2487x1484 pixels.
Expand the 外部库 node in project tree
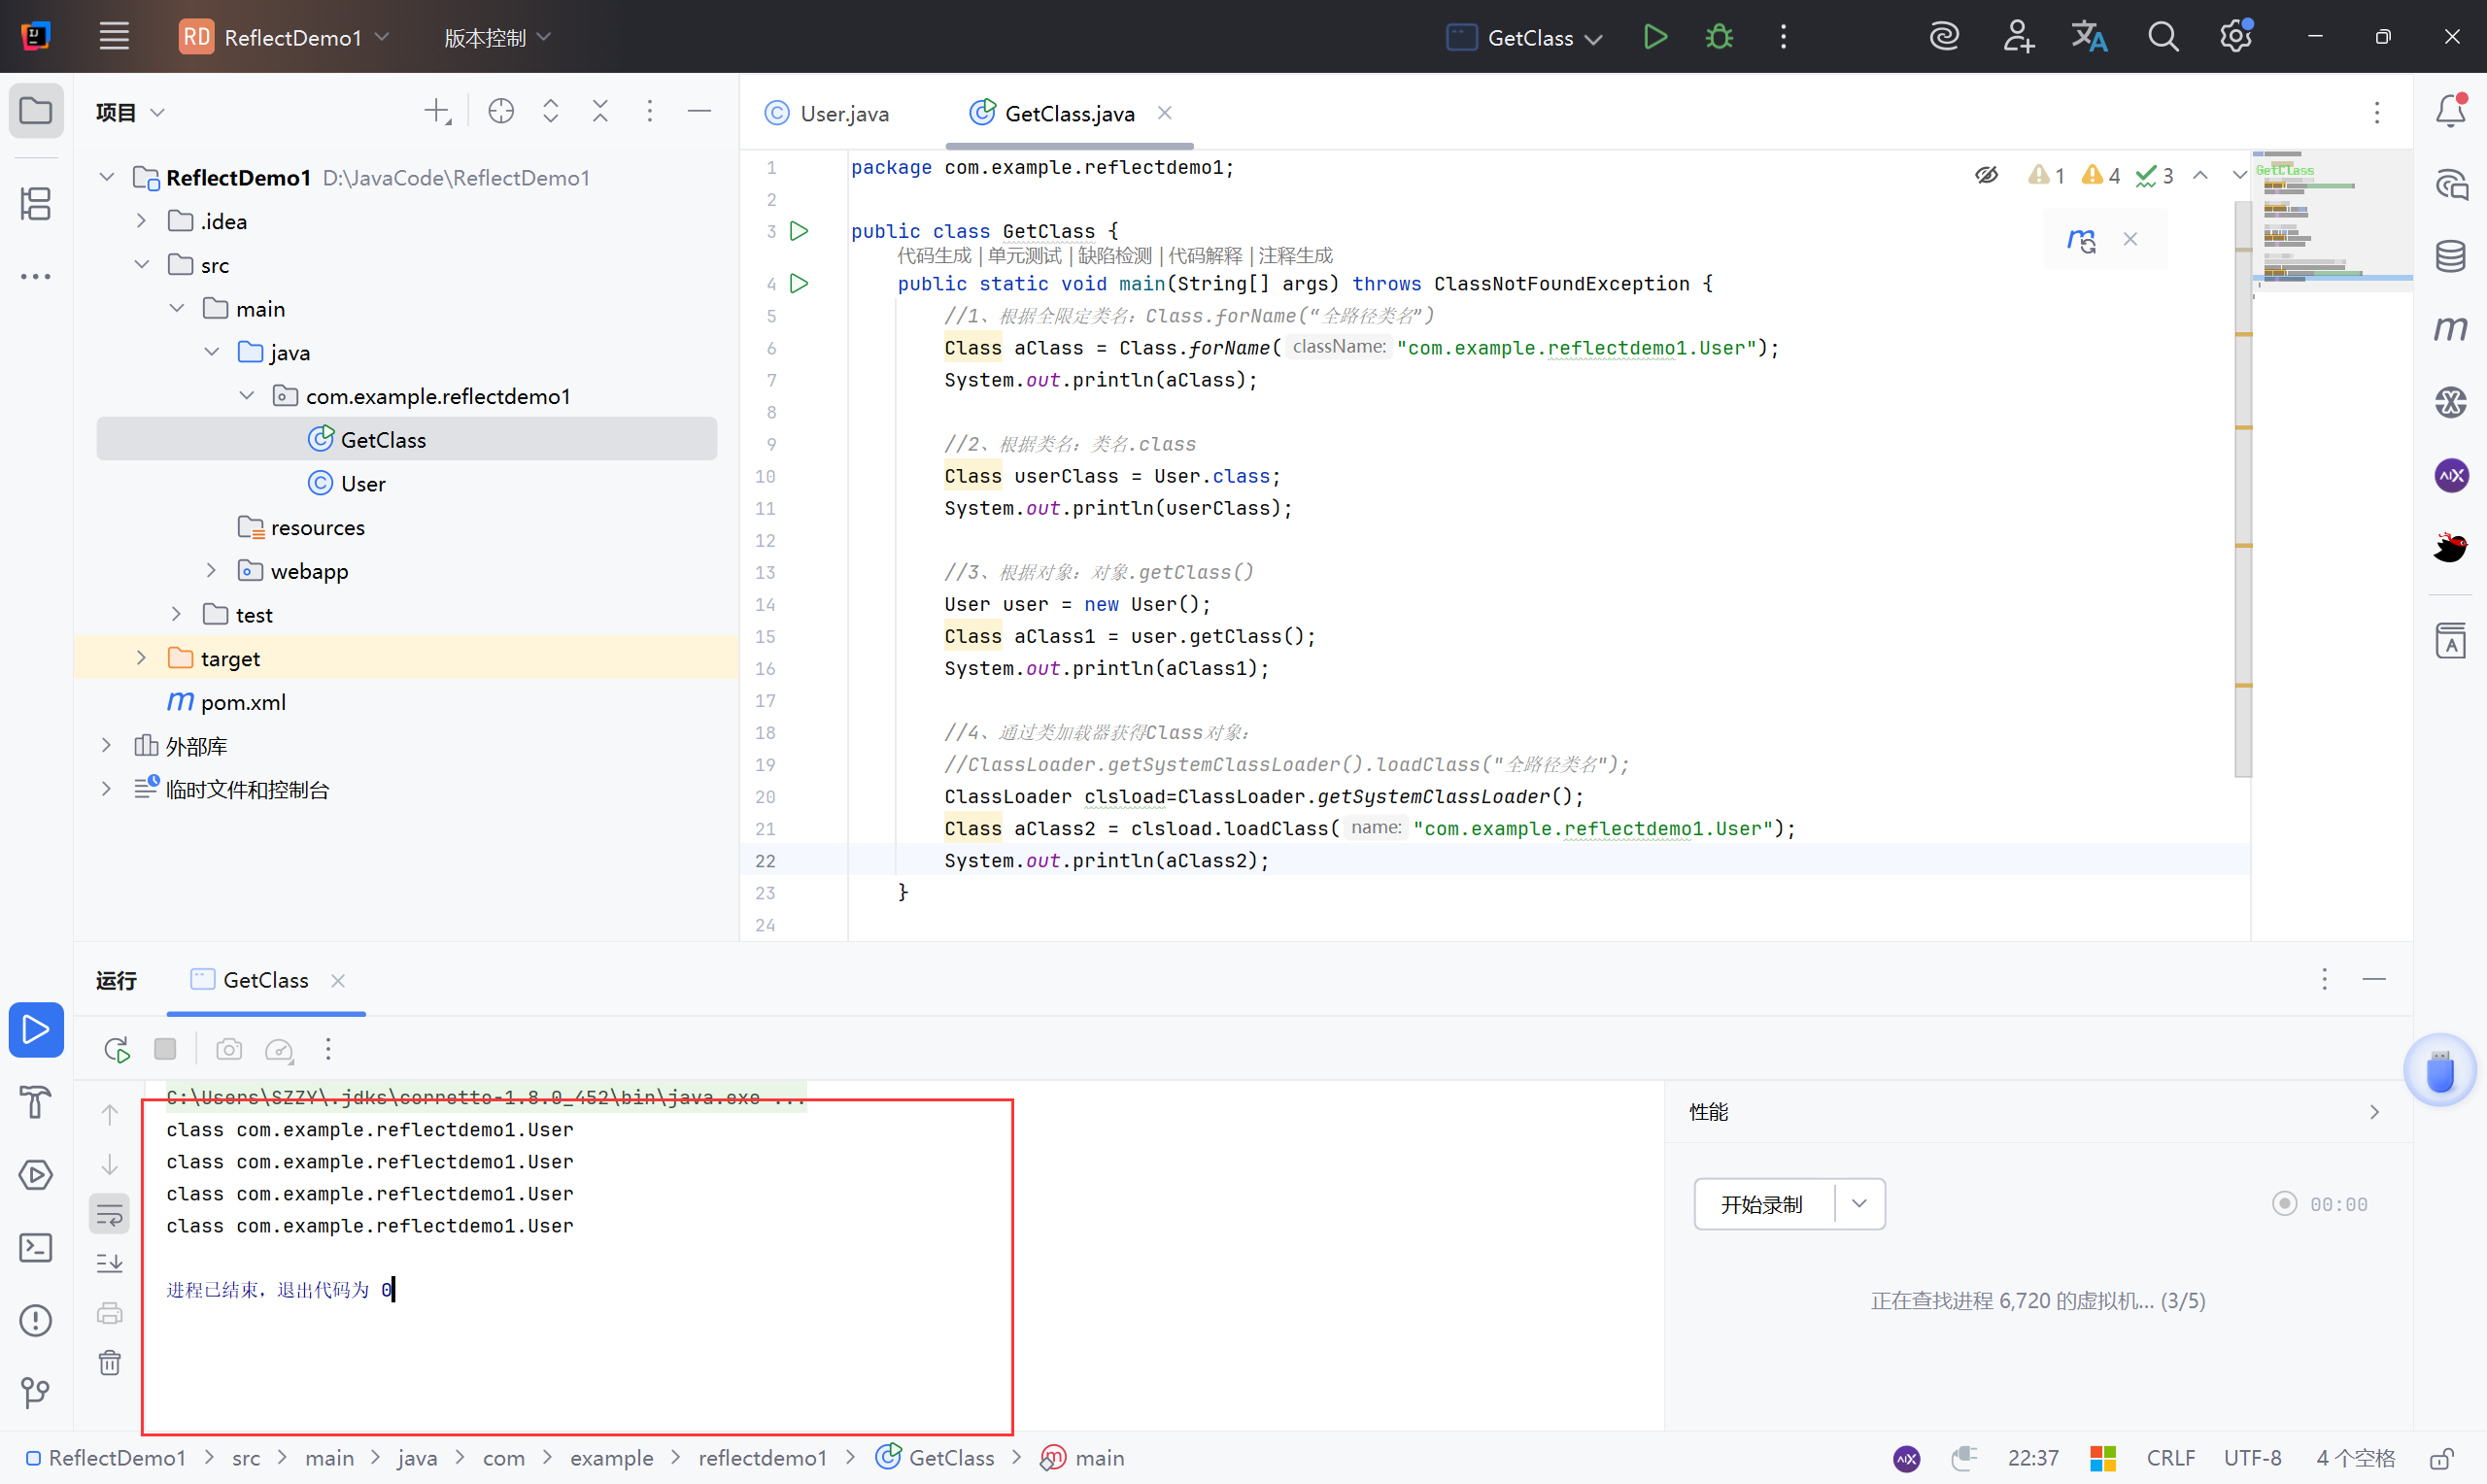[106, 745]
